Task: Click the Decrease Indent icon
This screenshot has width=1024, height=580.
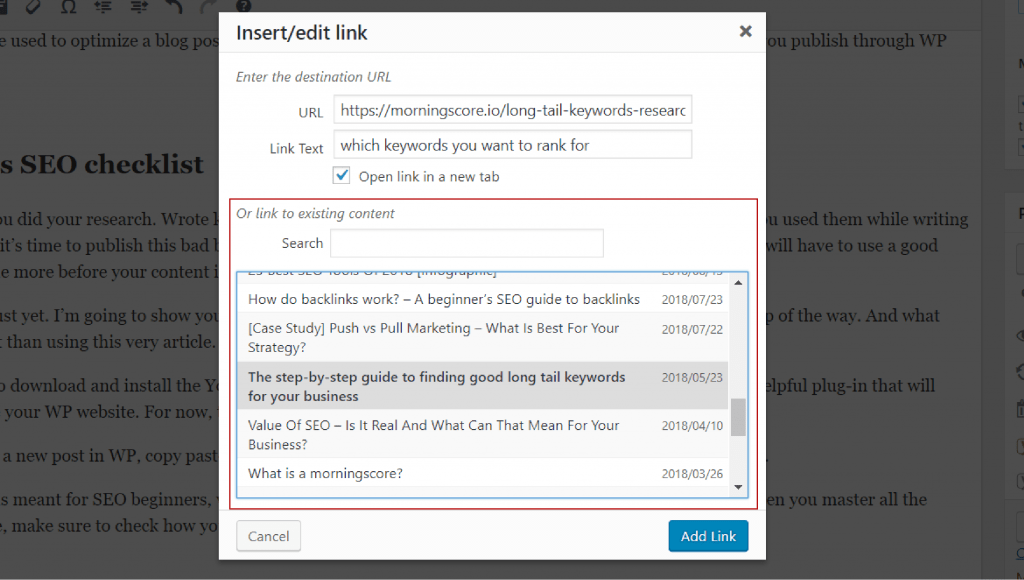Action: [x=104, y=8]
